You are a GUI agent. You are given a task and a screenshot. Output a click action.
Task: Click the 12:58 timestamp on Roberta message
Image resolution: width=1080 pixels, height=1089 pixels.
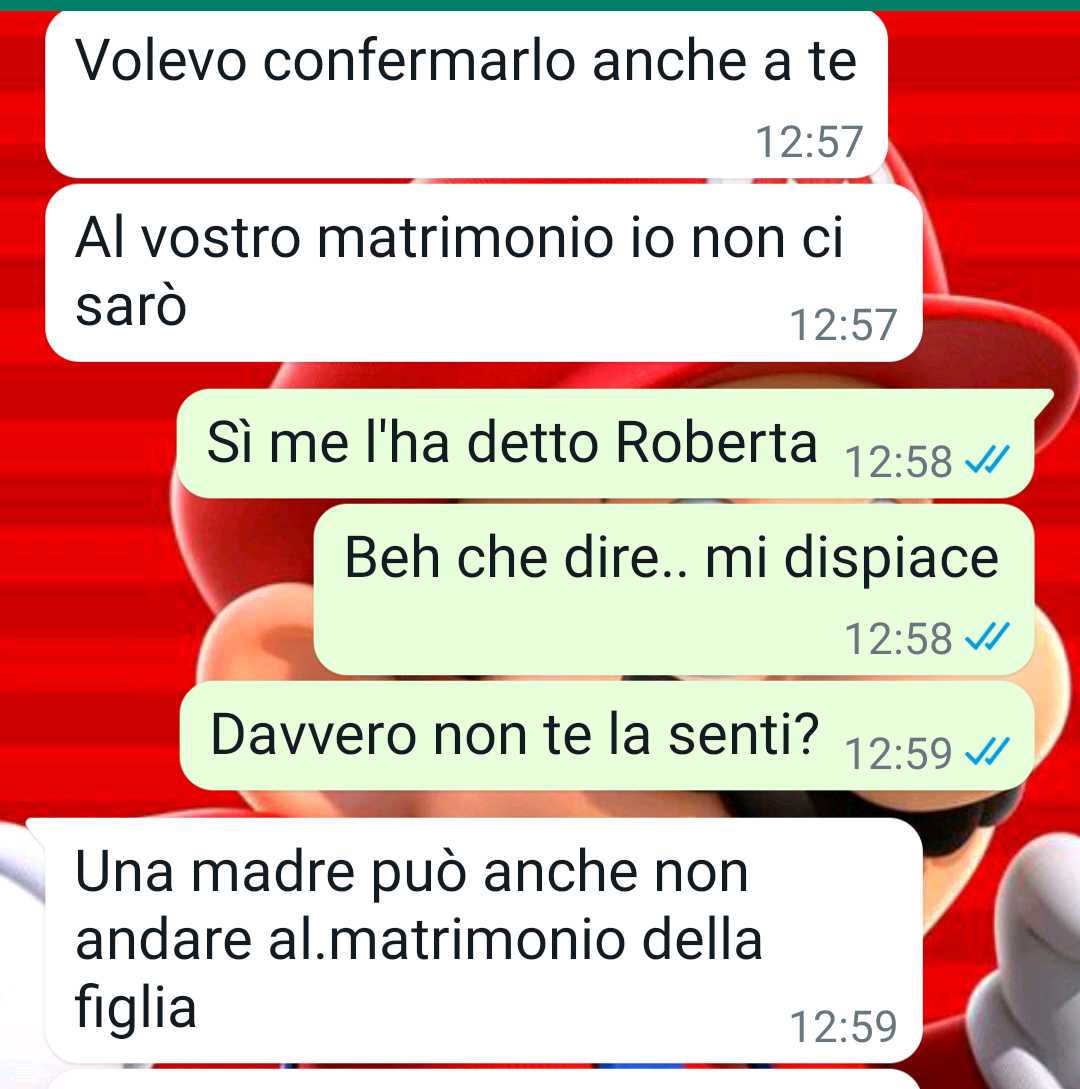tap(898, 461)
